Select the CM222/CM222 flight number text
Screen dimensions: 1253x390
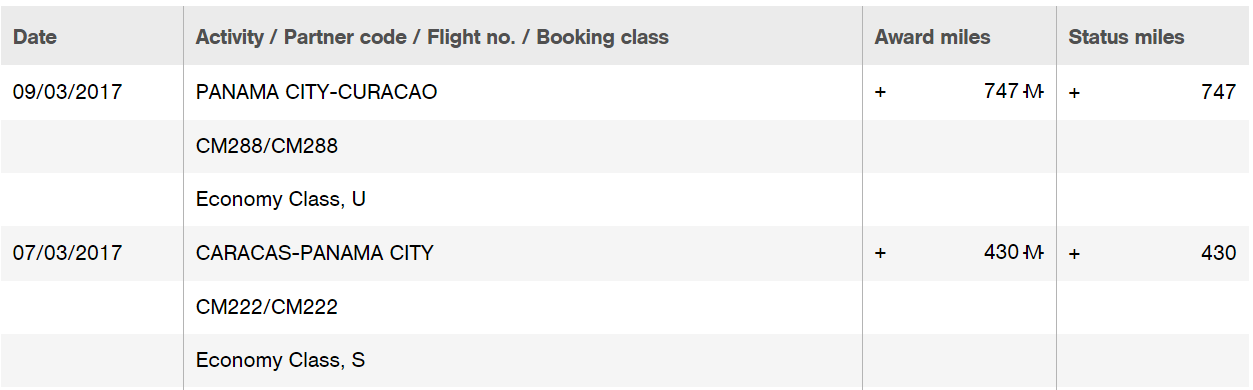(x=267, y=307)
